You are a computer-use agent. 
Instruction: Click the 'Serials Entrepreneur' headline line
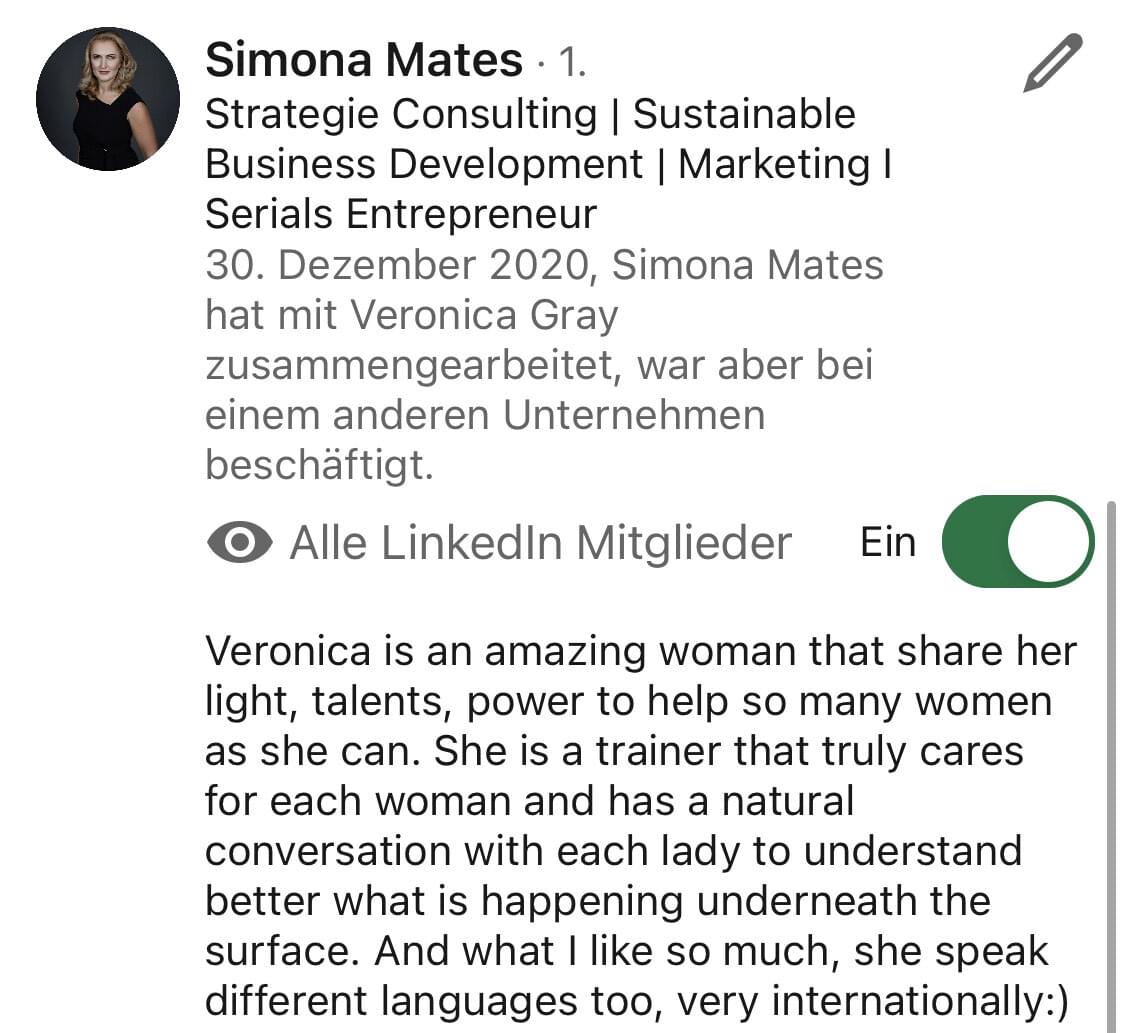point(401,214)
